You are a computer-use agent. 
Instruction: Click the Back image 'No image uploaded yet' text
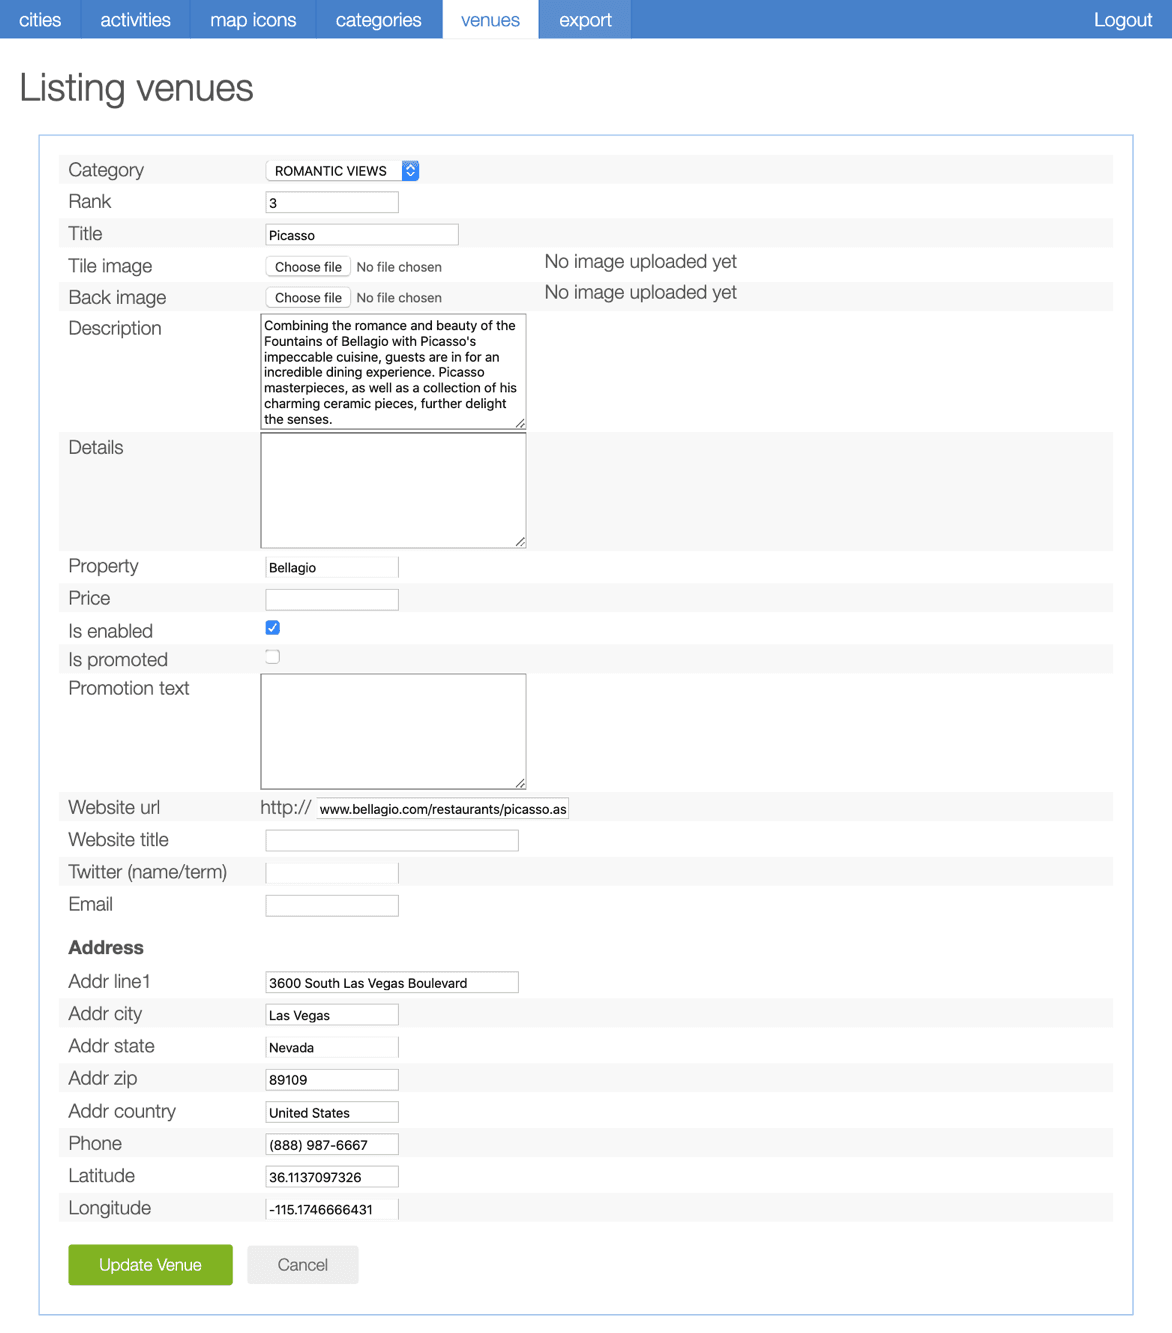click(x=641, y=293)
